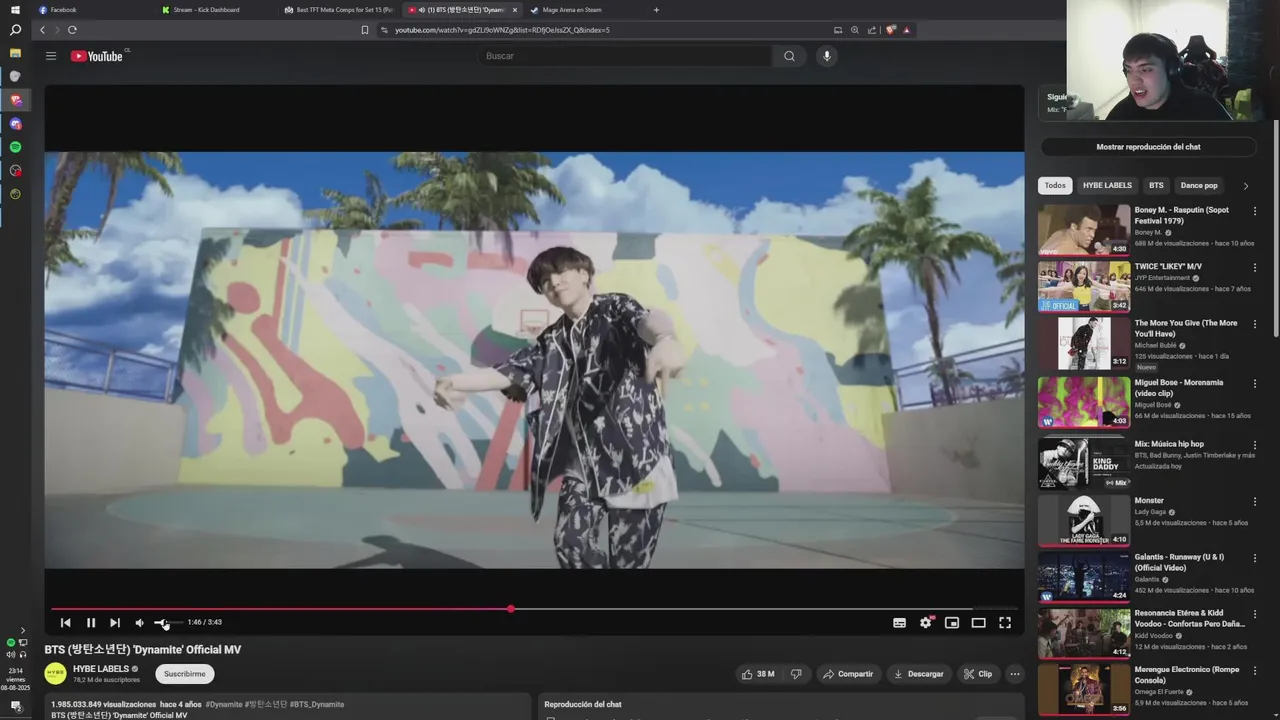
Task: Open the Brave Shields icon
Action: (890, 30)
